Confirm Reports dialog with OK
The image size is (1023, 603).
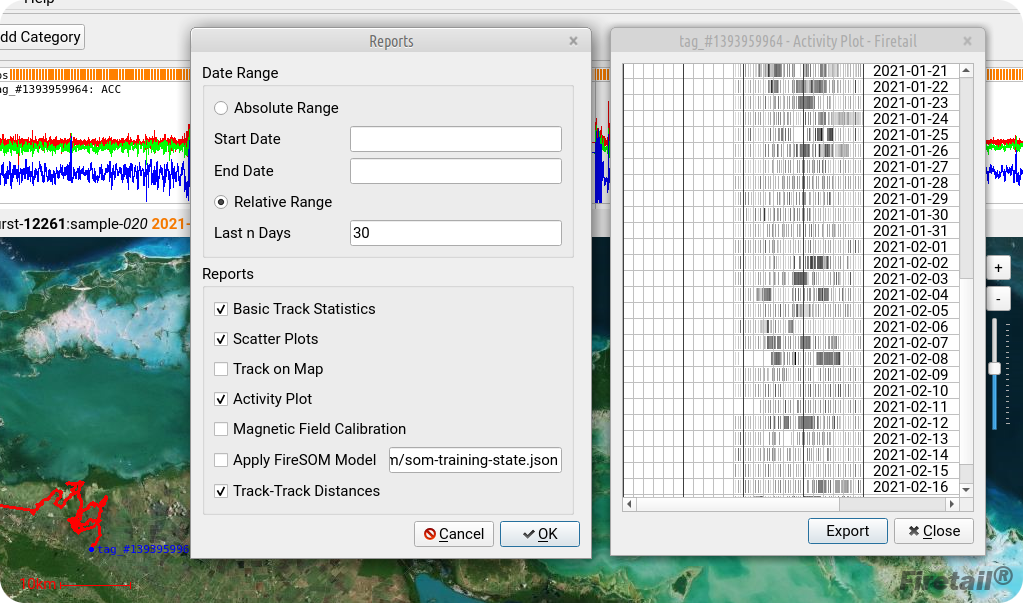pos(540,534)
